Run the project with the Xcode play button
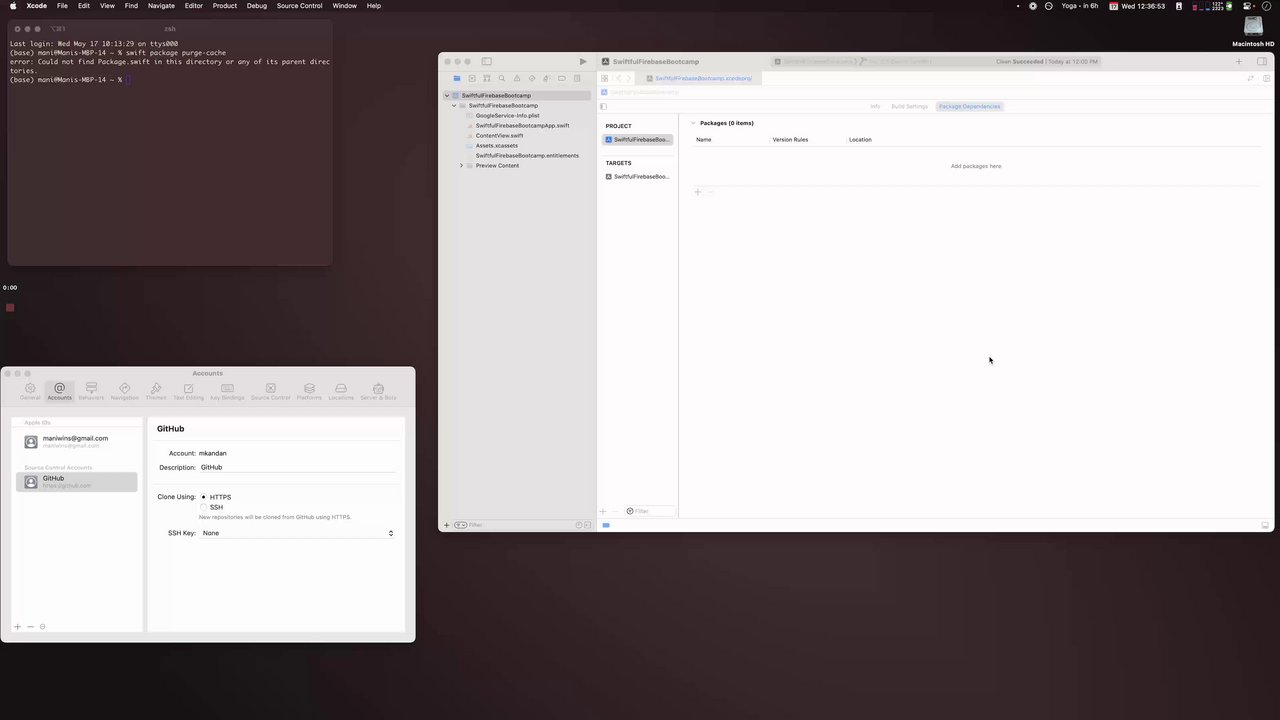 point(583,62)
